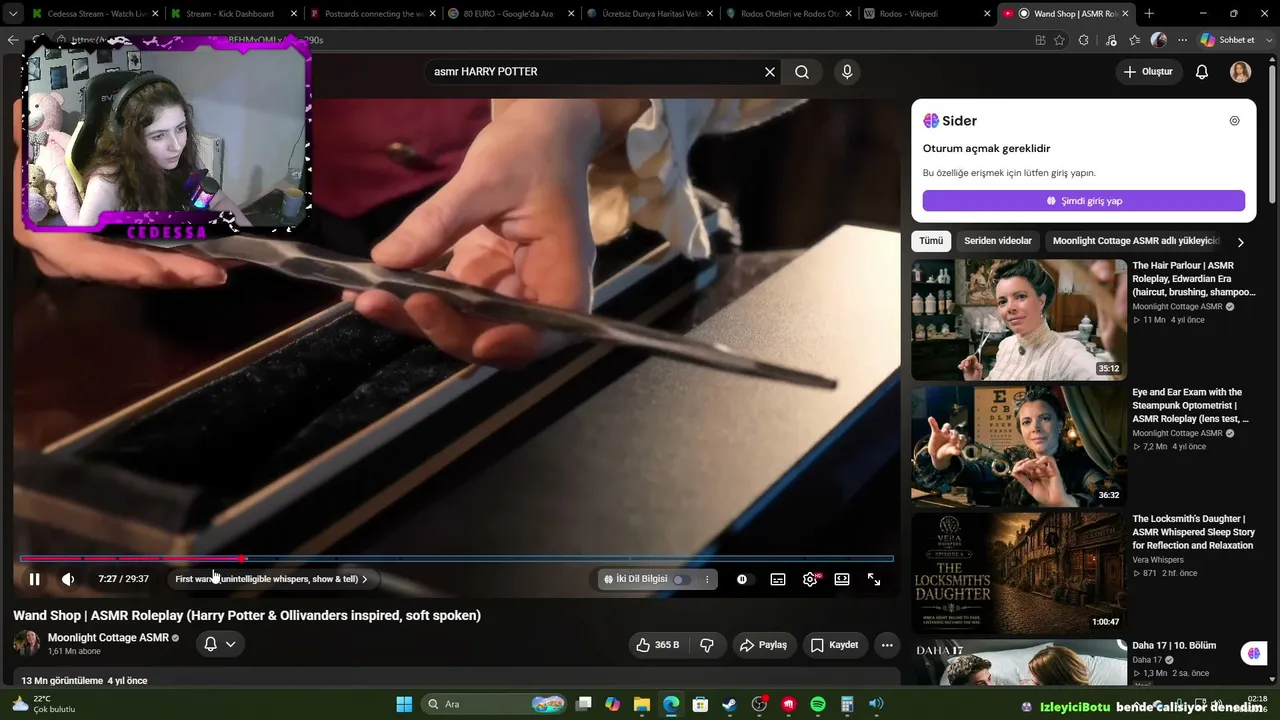
Task: Open the YouTube account avatar menu
Action: 1241,72
